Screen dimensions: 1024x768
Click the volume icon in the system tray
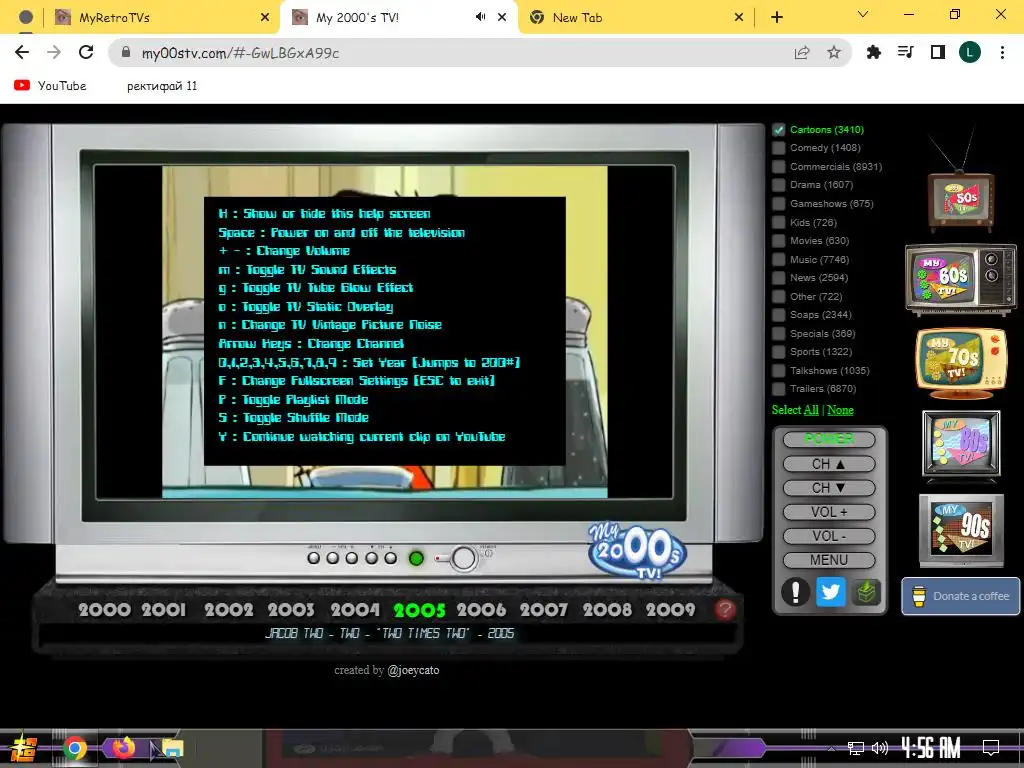tap(880, 748)
